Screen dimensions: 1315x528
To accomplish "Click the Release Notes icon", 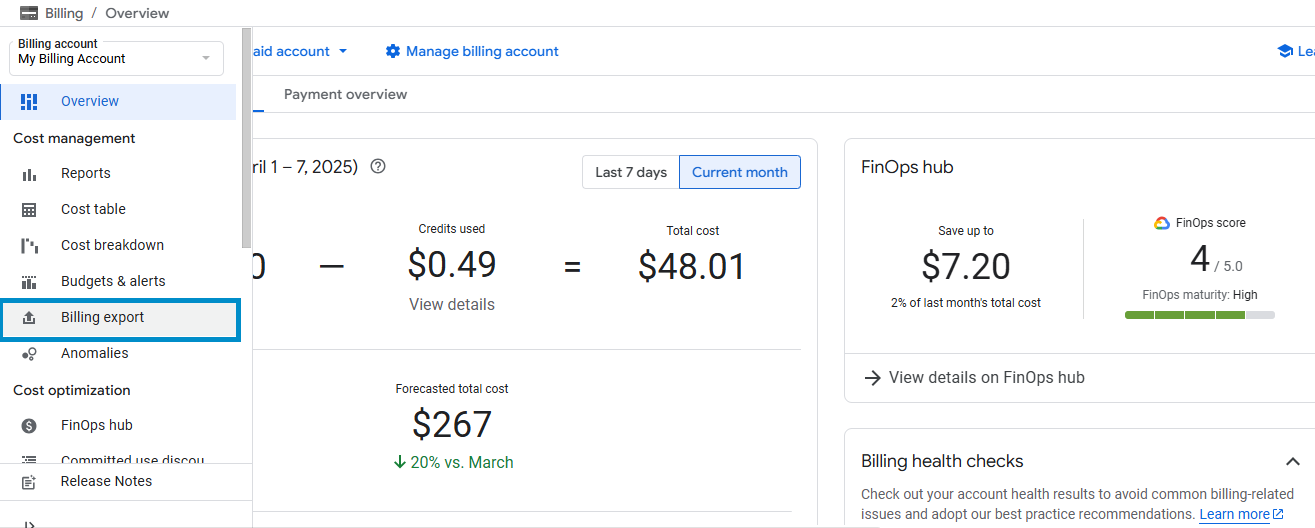I will [29, 482].
